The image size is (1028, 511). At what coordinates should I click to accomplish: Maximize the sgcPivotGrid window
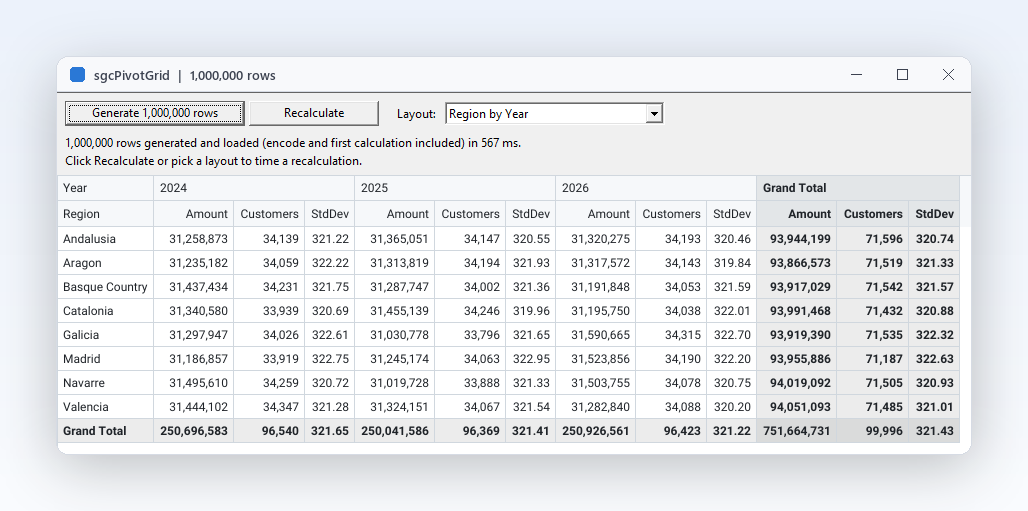902,75
